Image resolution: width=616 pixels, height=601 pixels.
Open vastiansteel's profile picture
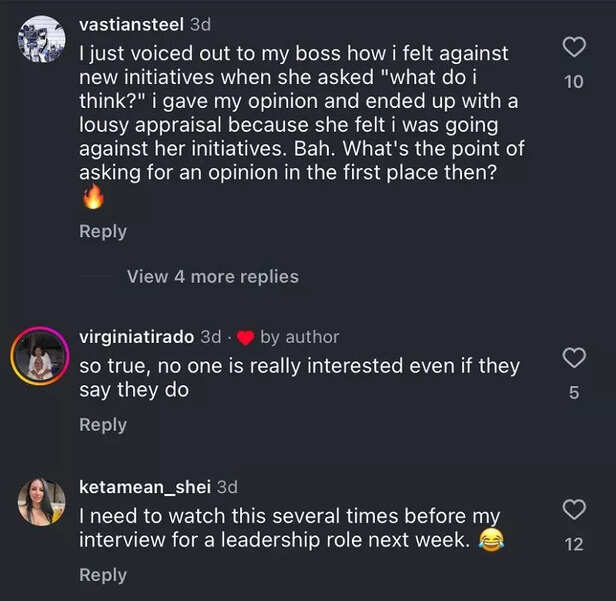click(41, 39)
